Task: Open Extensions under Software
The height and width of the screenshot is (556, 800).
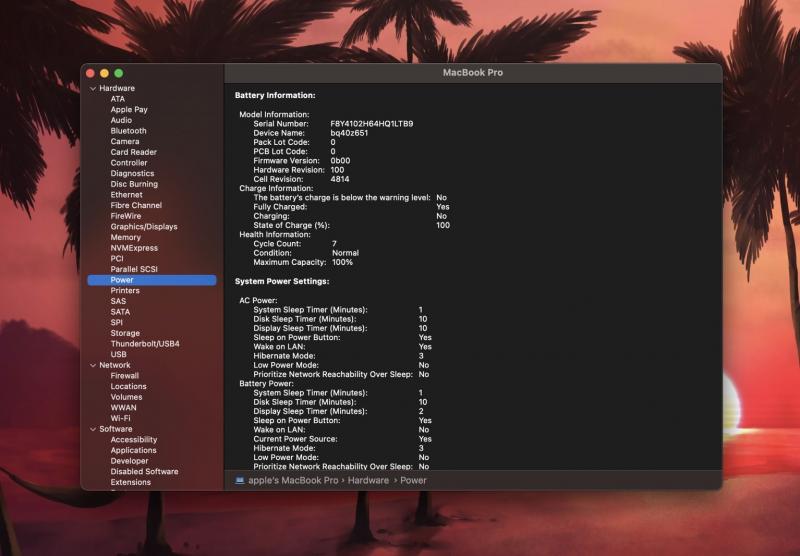Action: (131, 483)
